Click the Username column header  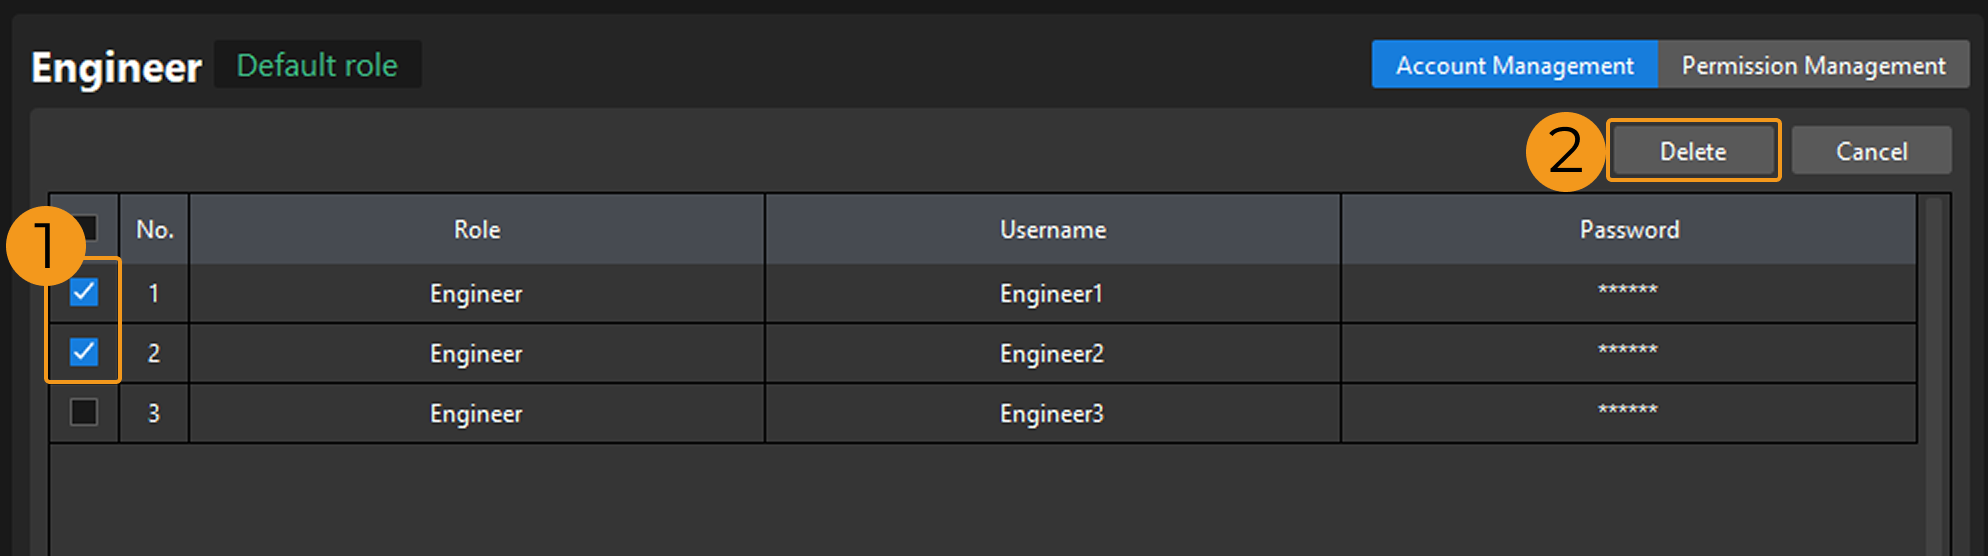(x=1053, y=230)
